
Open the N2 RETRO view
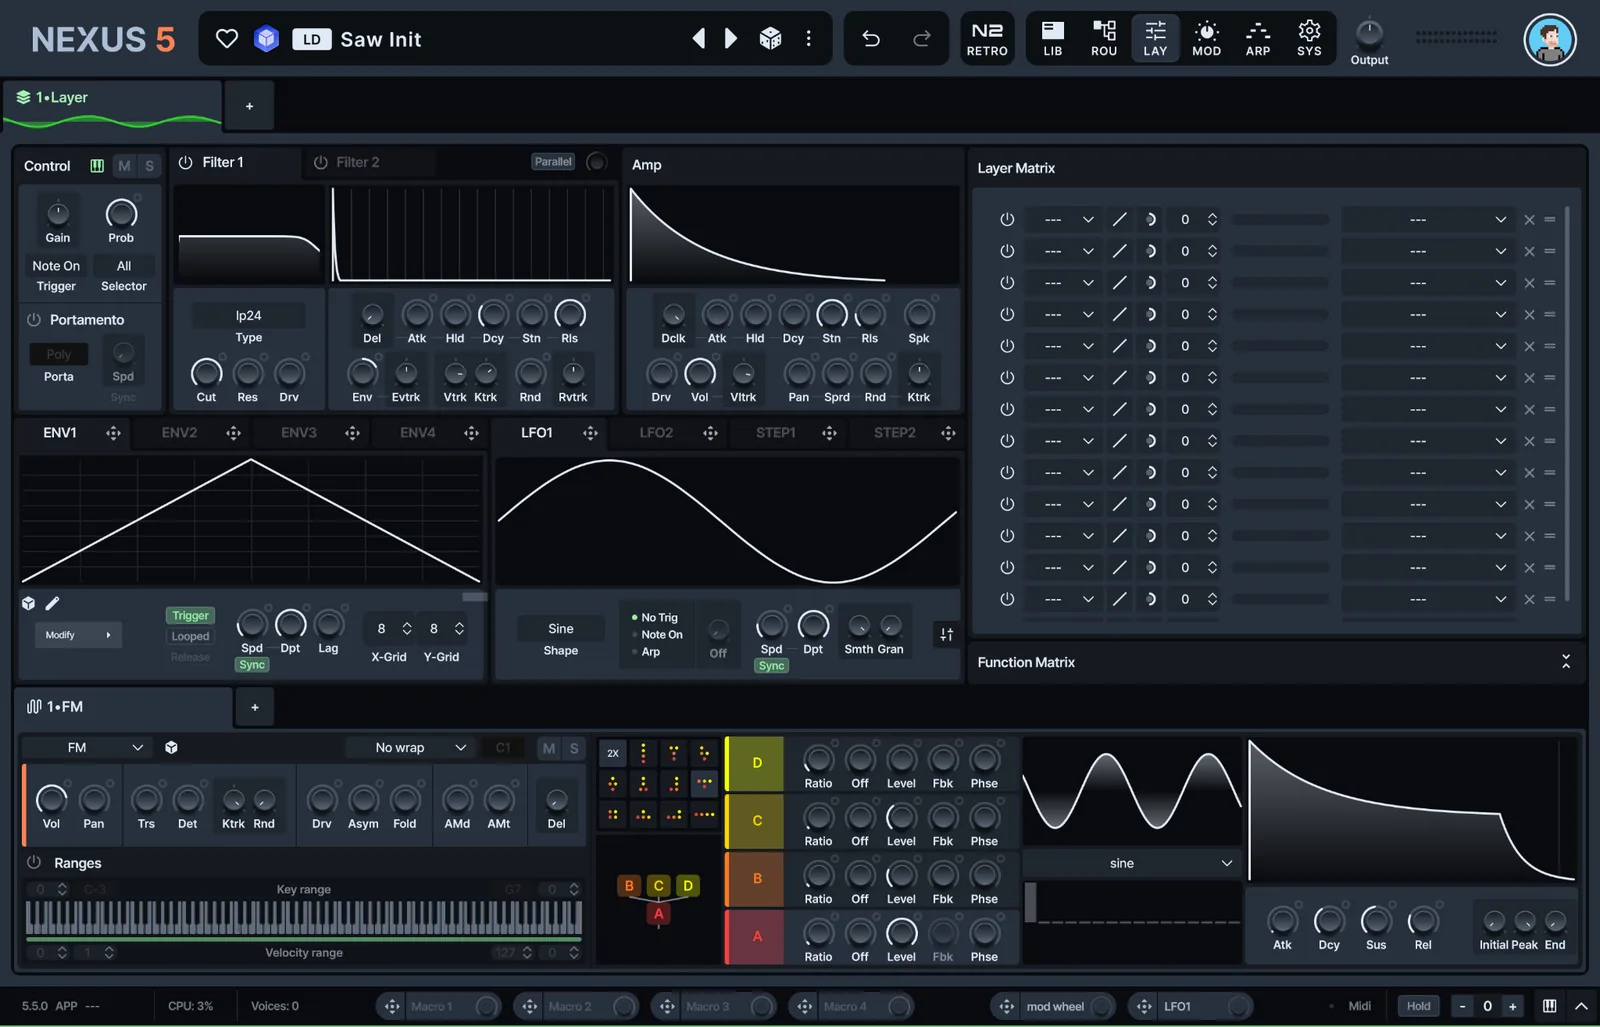tap(987, 39)
